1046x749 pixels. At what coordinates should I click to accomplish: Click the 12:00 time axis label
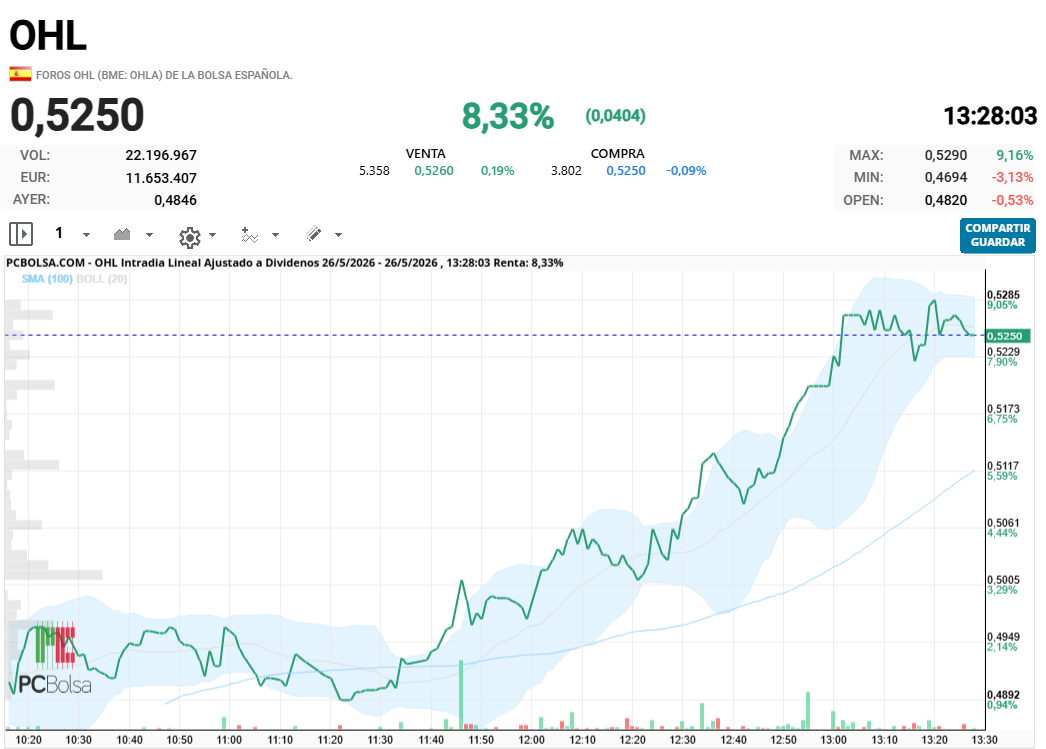(x=532, y=740)
